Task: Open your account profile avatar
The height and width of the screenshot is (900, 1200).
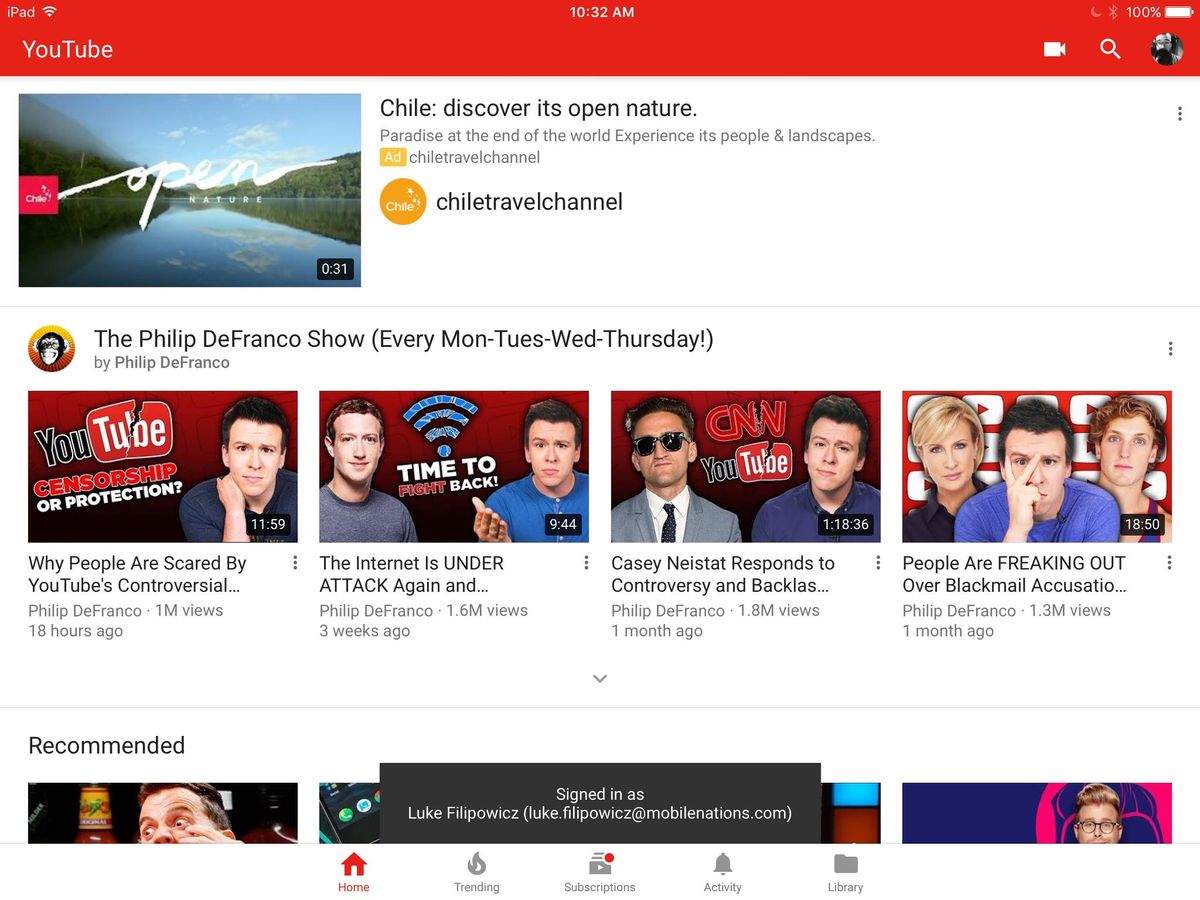Action: tap(1166, 48)
